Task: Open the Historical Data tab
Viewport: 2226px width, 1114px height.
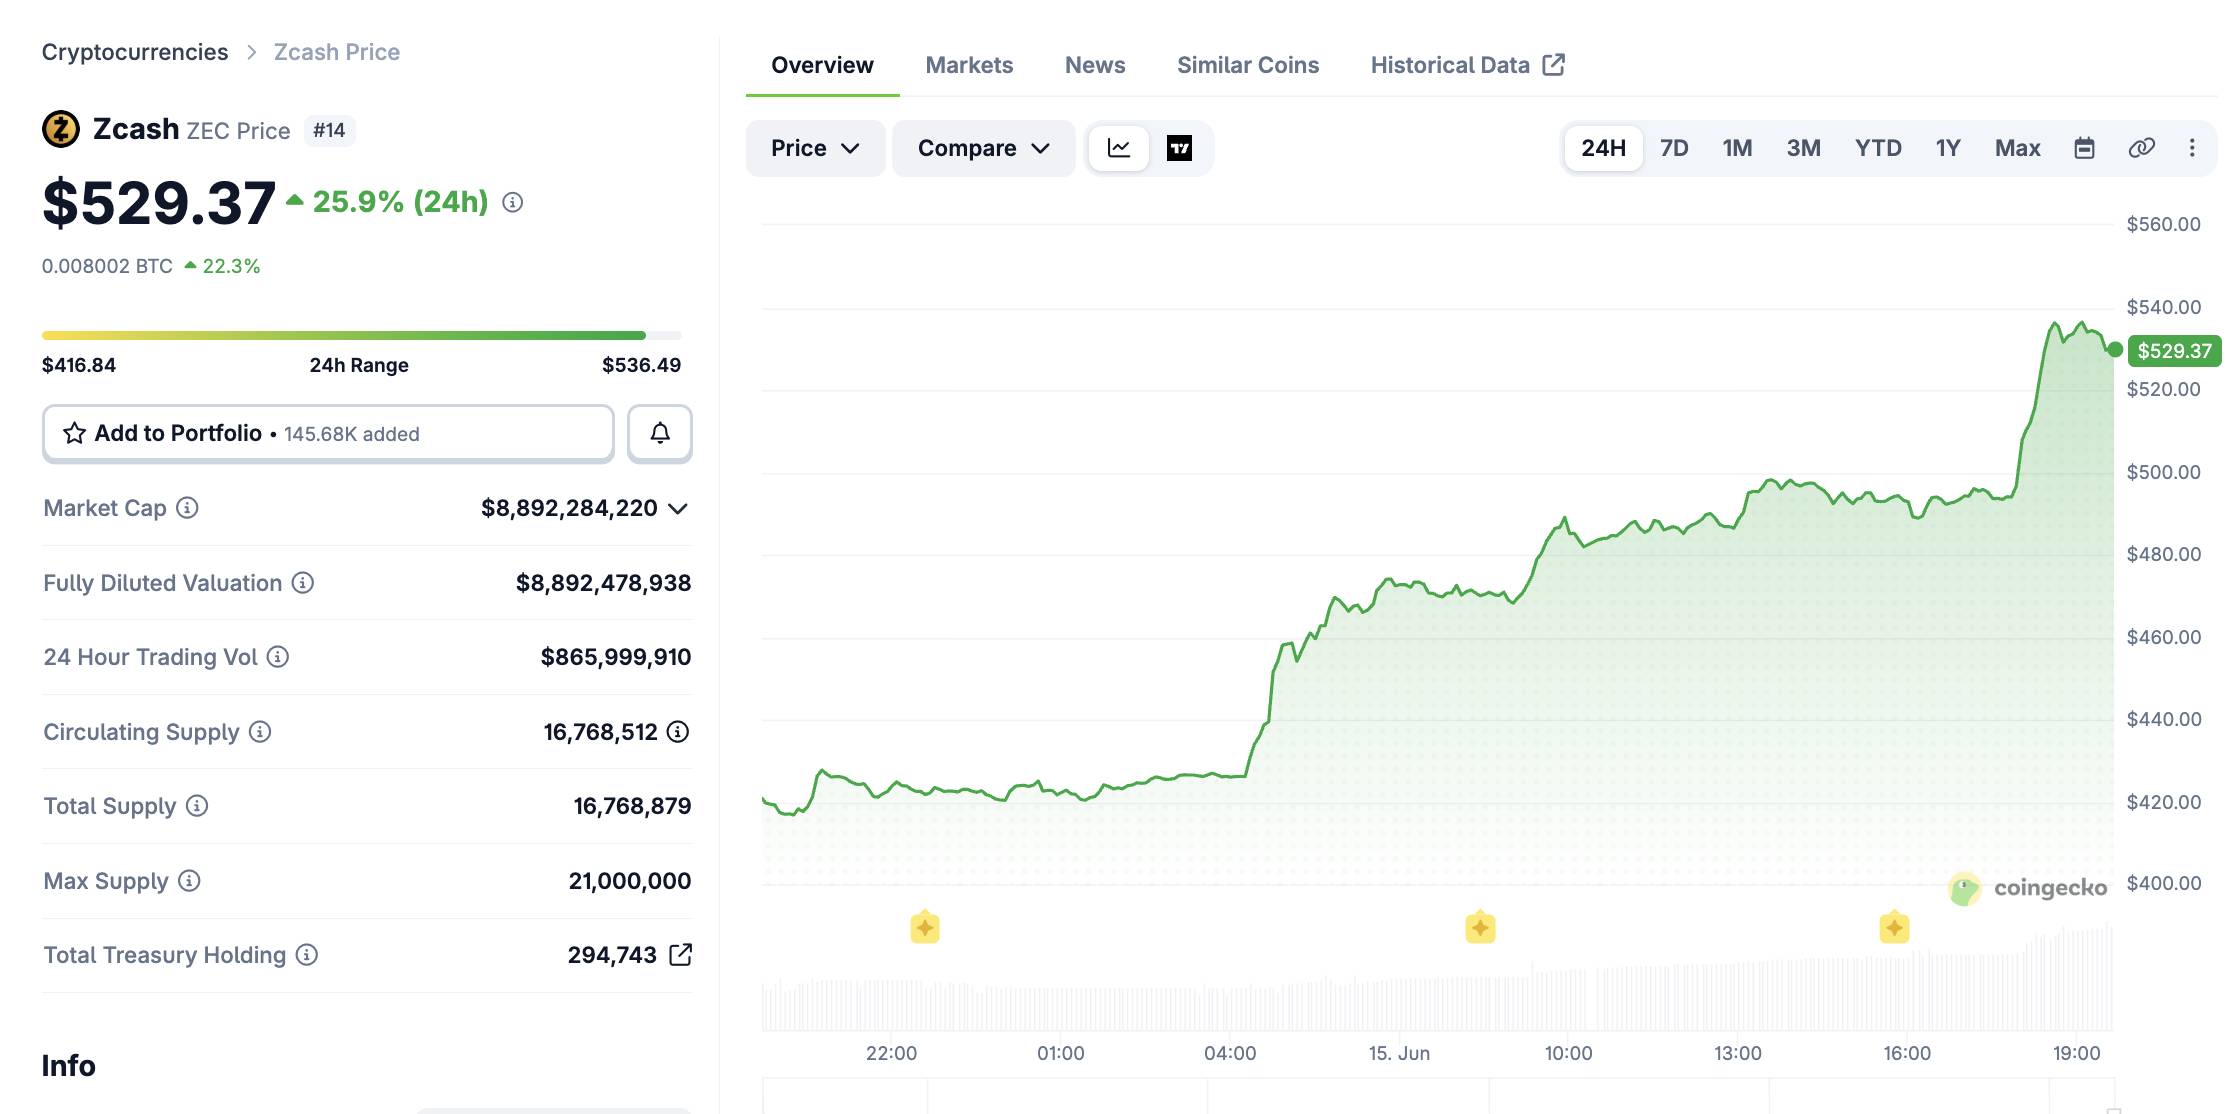Action: click(x=1467, y=65)
